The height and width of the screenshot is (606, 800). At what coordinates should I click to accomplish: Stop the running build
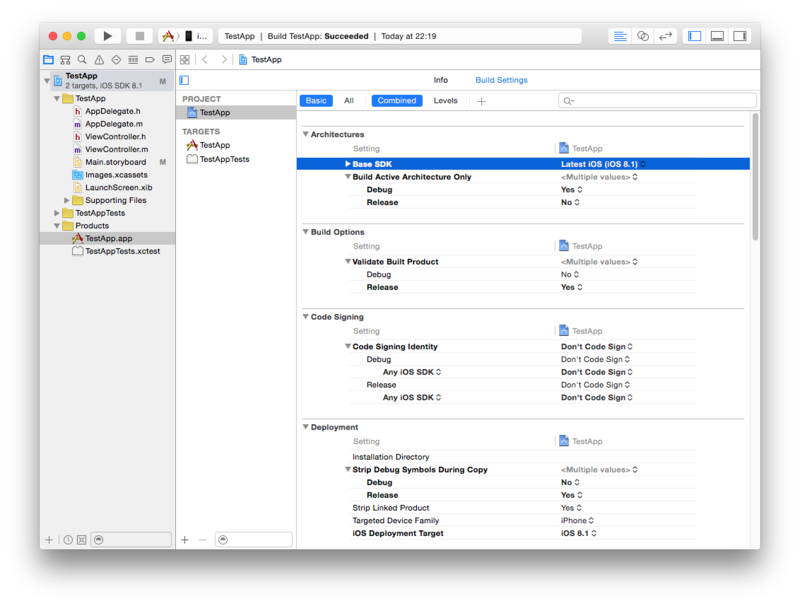coord(139,36)
